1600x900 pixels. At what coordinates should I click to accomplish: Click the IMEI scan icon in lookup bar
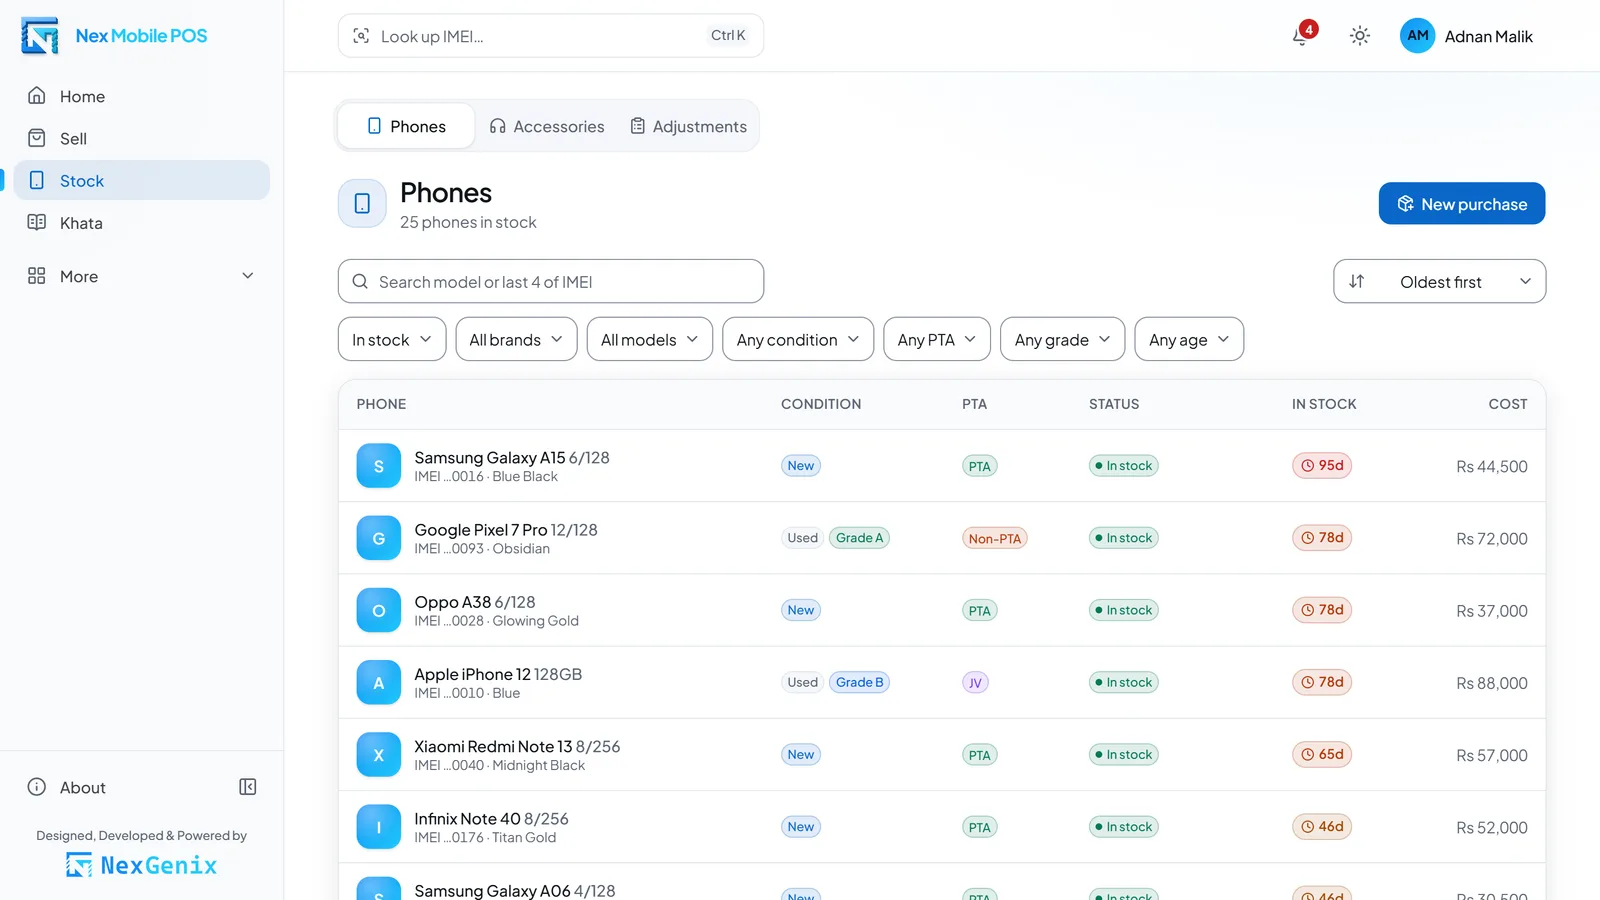point(361,36)
